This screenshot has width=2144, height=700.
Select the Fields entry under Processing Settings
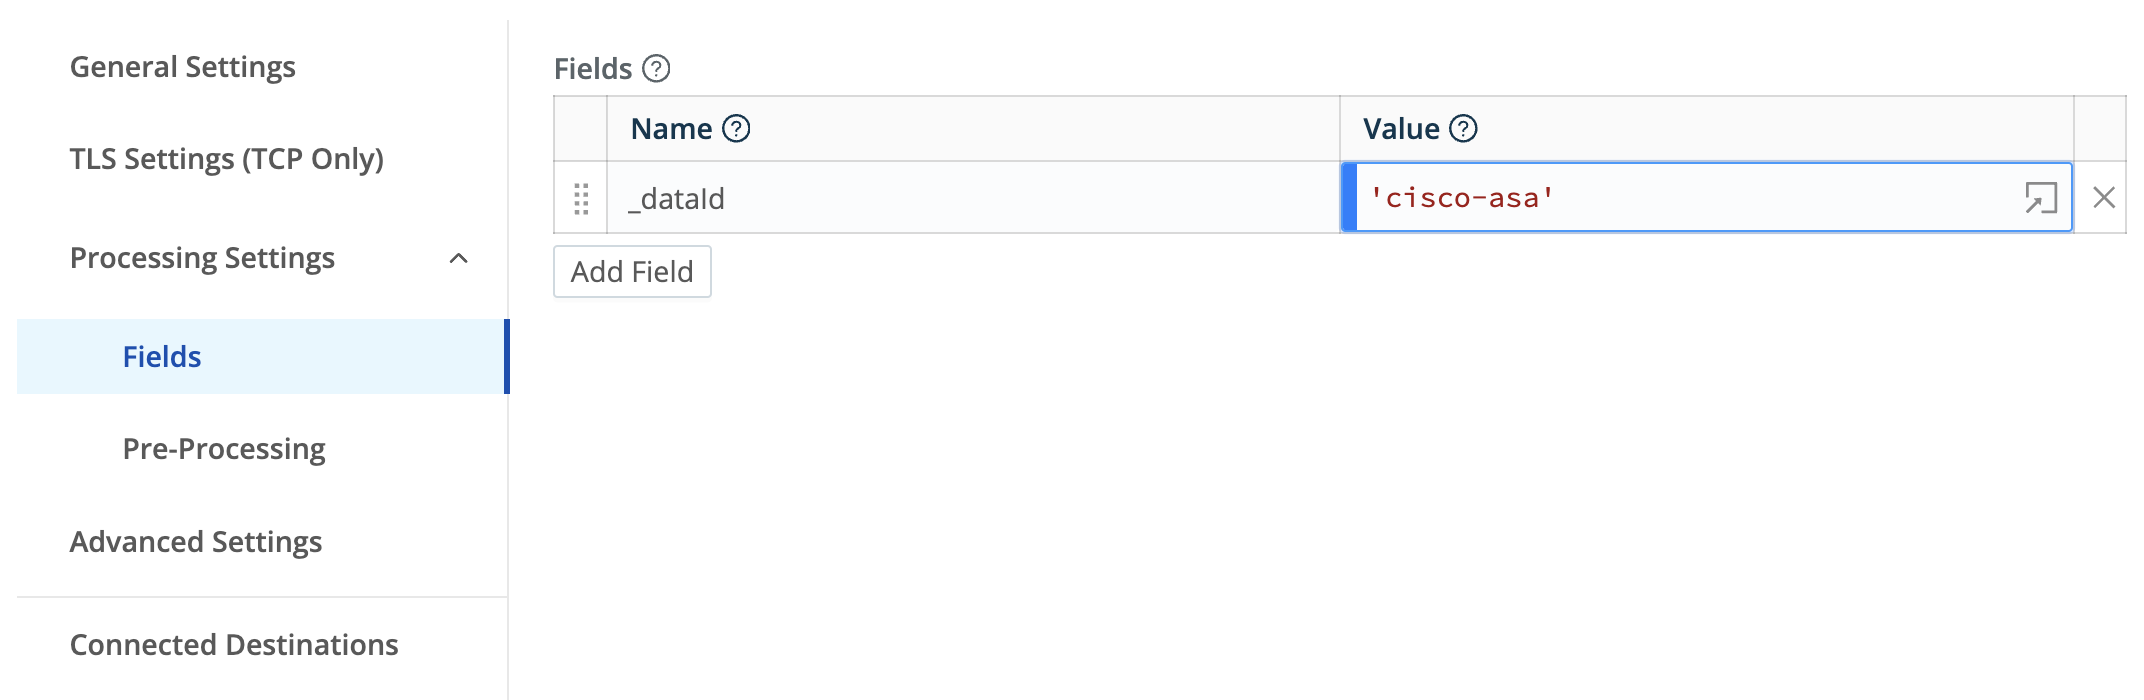pos(161,356)
